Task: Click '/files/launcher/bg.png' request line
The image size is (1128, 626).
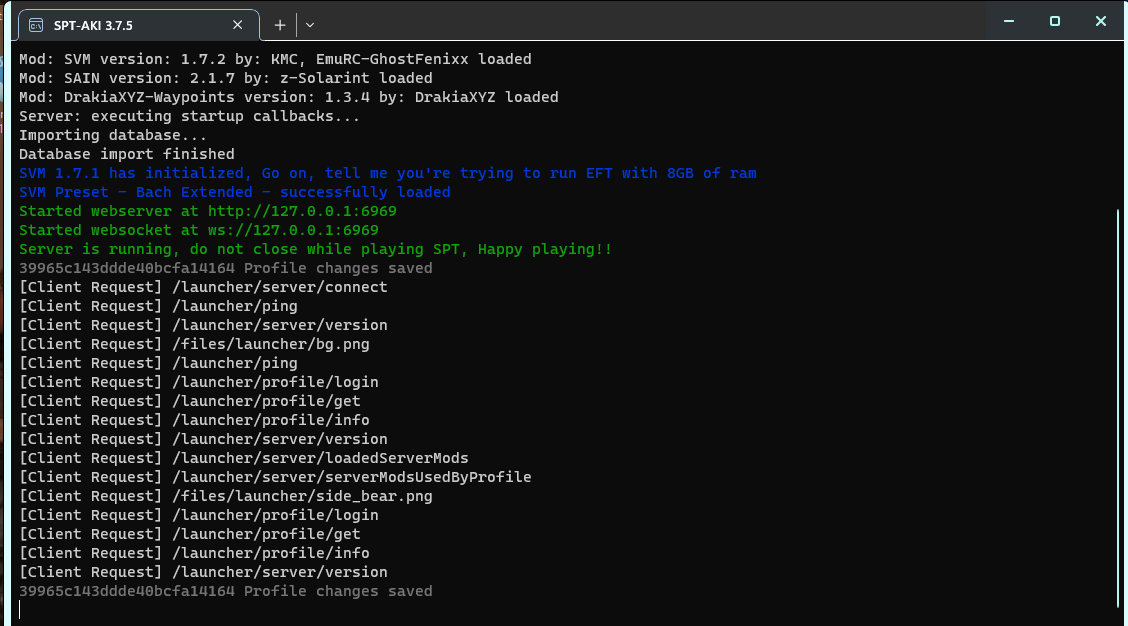Action: (x=194, y=344)
